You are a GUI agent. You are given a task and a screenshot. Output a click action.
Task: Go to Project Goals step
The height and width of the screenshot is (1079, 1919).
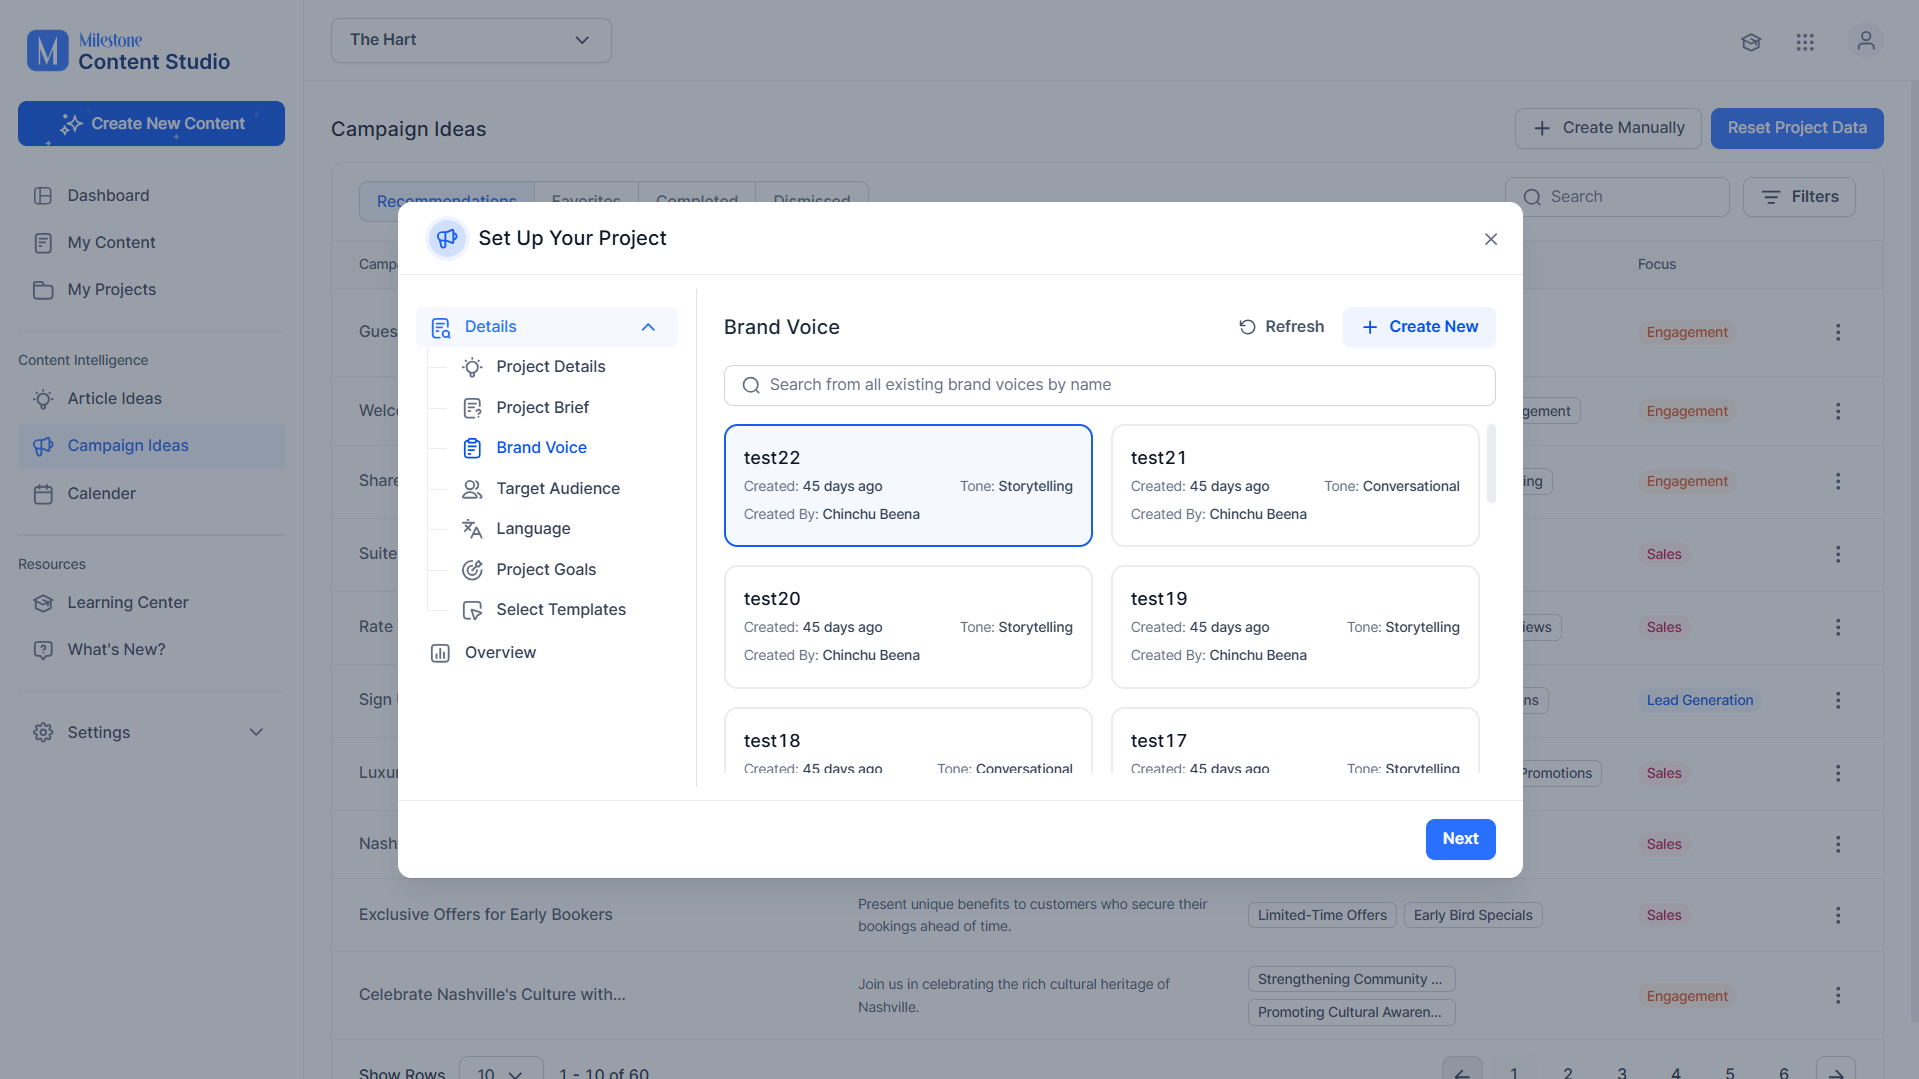tap(546, 570)
